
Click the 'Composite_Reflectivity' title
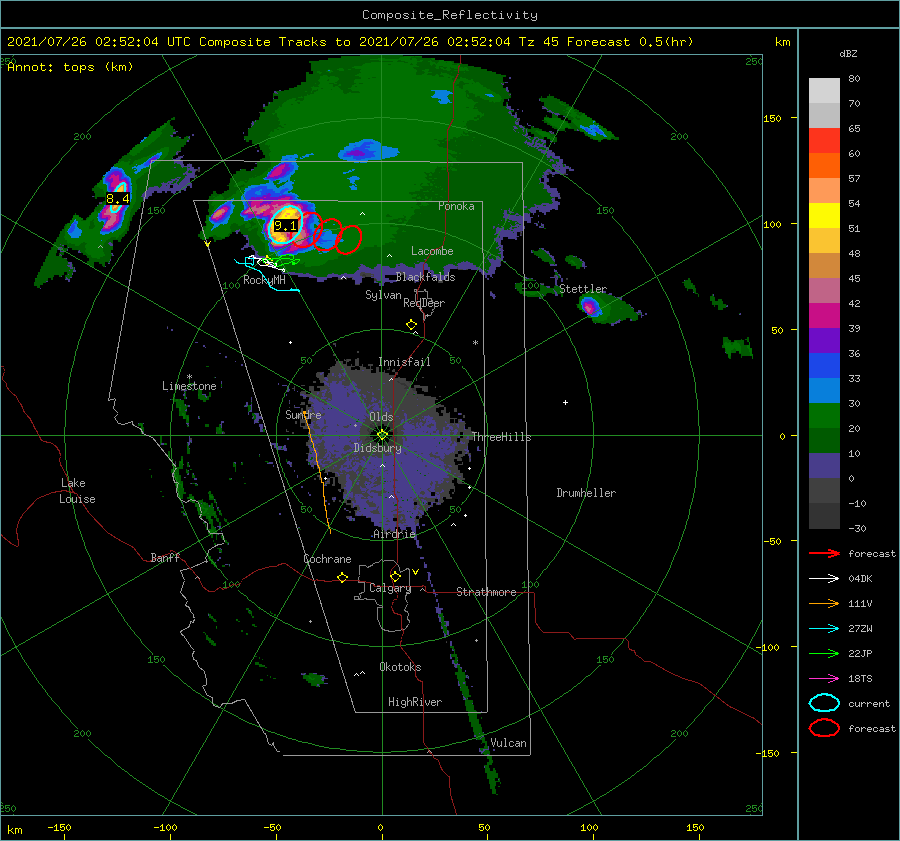click(449, 15)
